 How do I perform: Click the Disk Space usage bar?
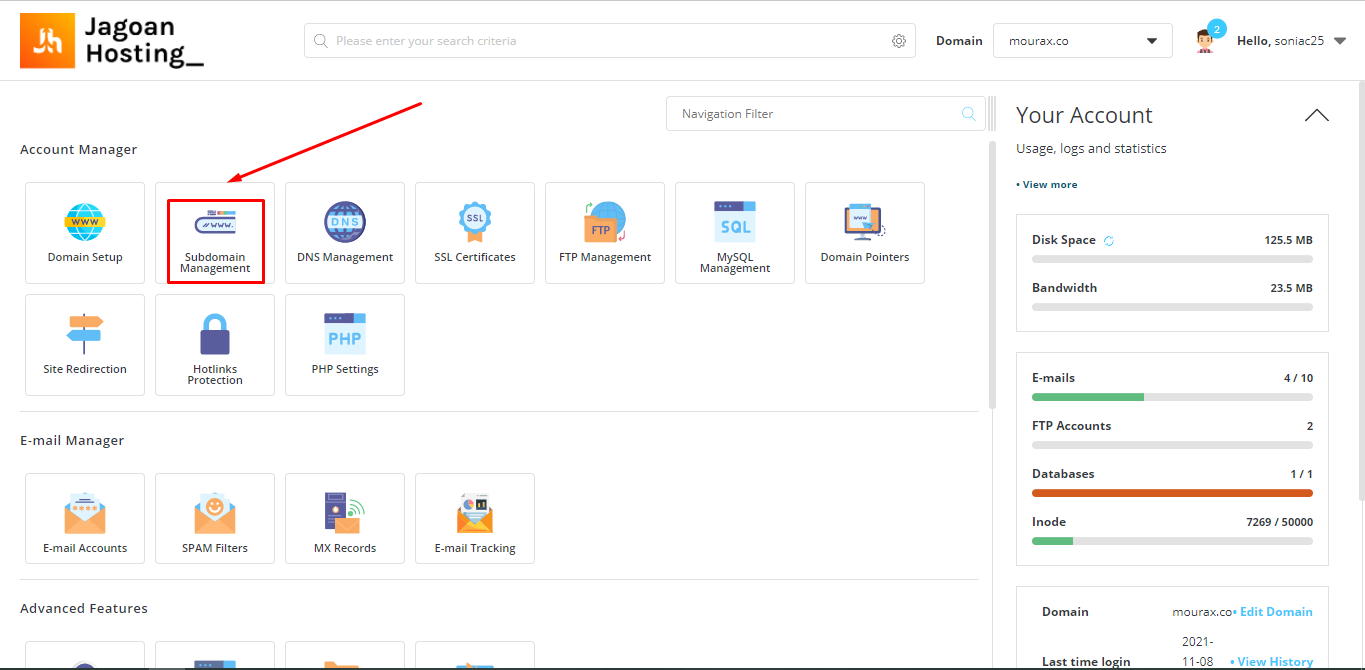[x=1172, y=259]
